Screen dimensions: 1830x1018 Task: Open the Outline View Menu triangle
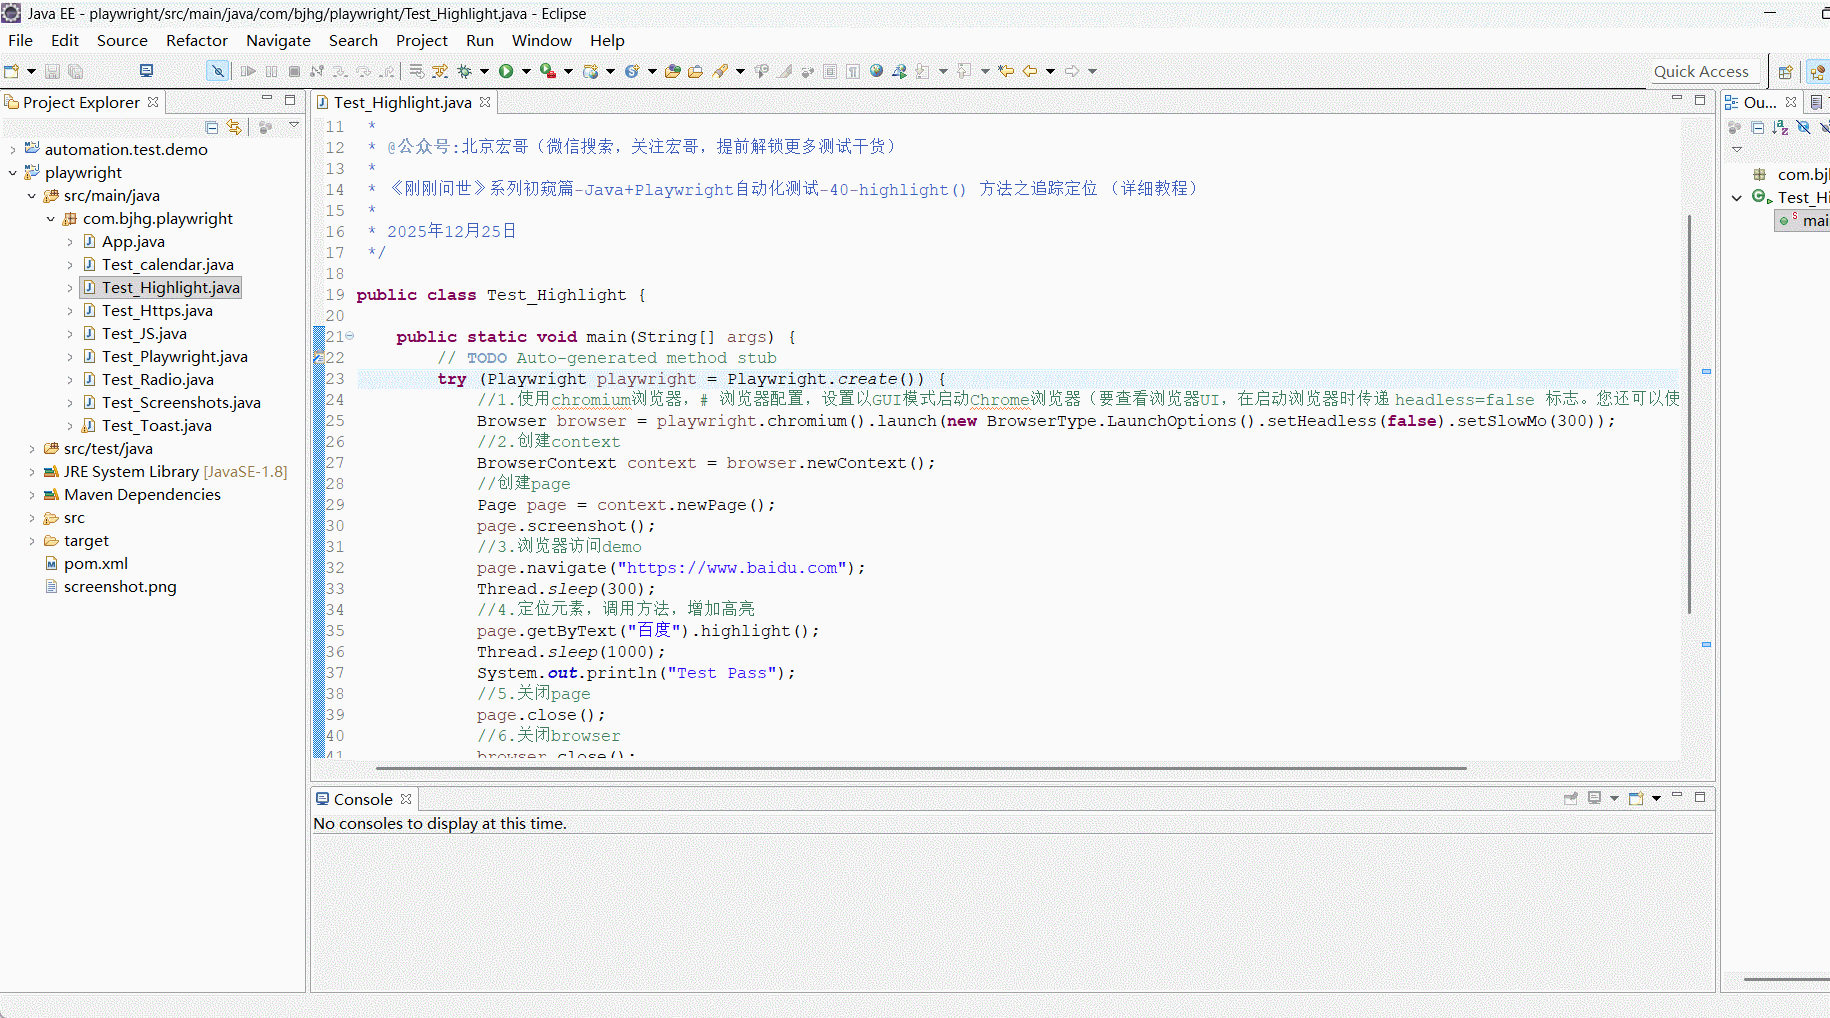pos(1737,150)
